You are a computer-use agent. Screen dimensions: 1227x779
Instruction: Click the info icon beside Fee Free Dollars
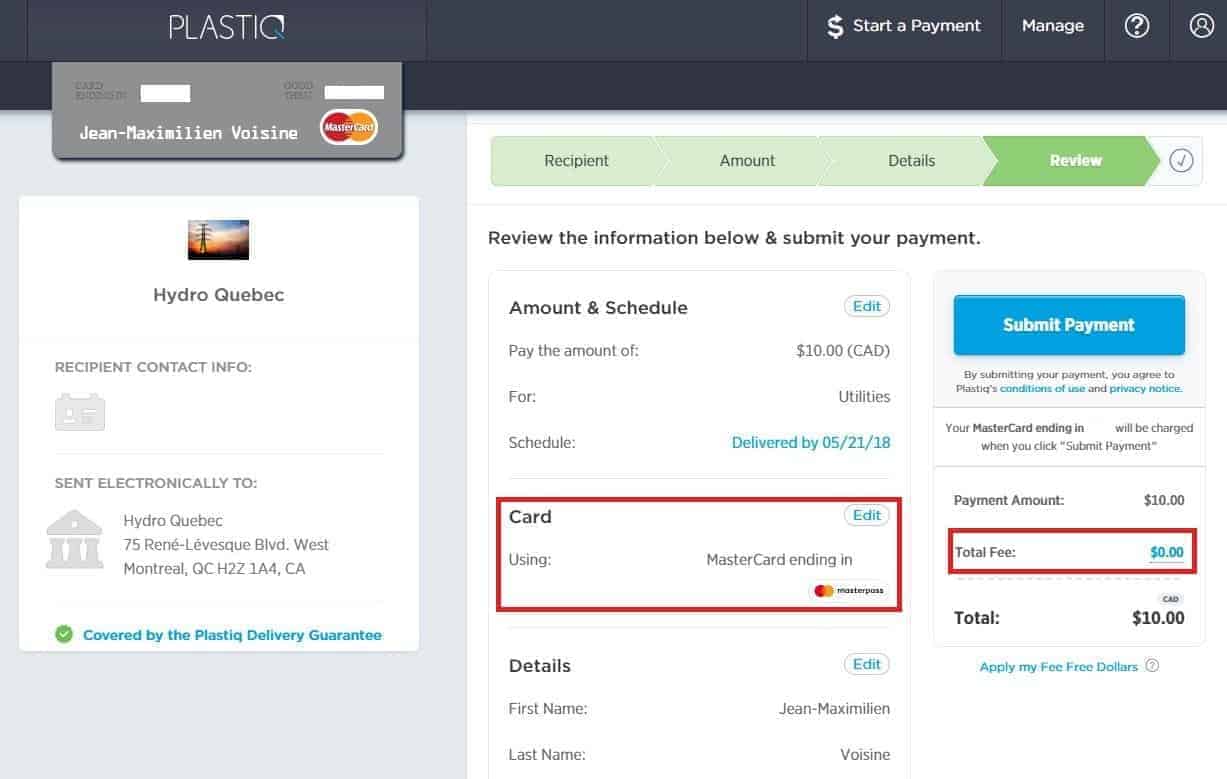click(x=1152, y=666)
